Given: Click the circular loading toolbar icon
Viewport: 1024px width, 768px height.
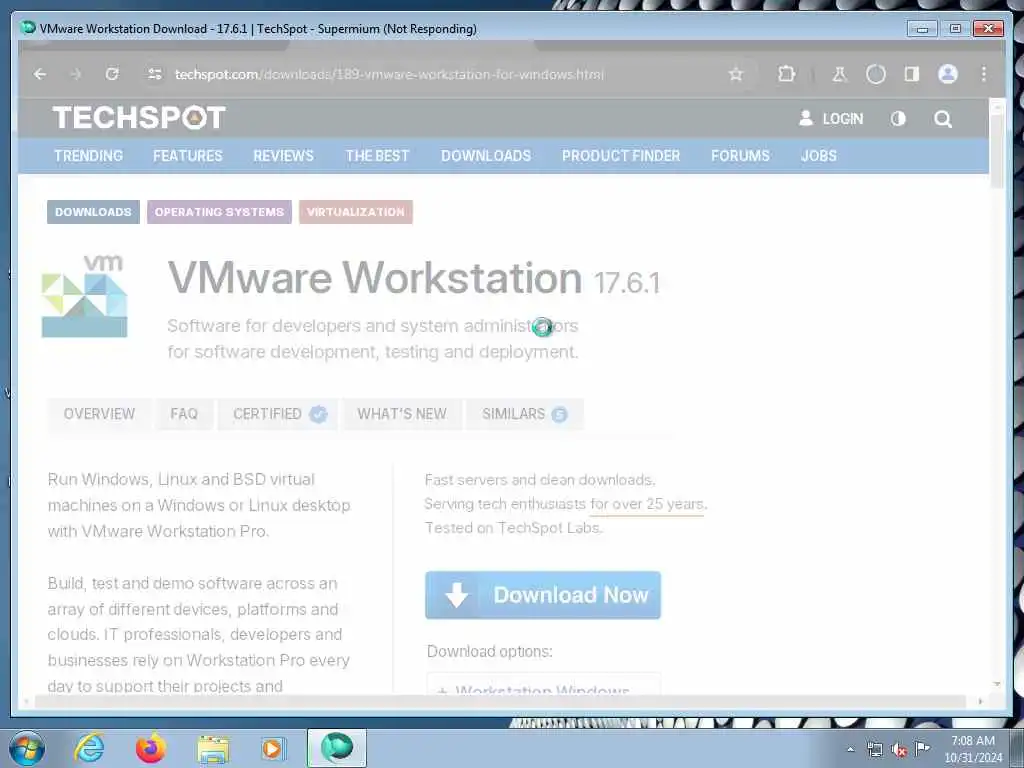Looking at the screenshot, I should [x=876, y=74].
